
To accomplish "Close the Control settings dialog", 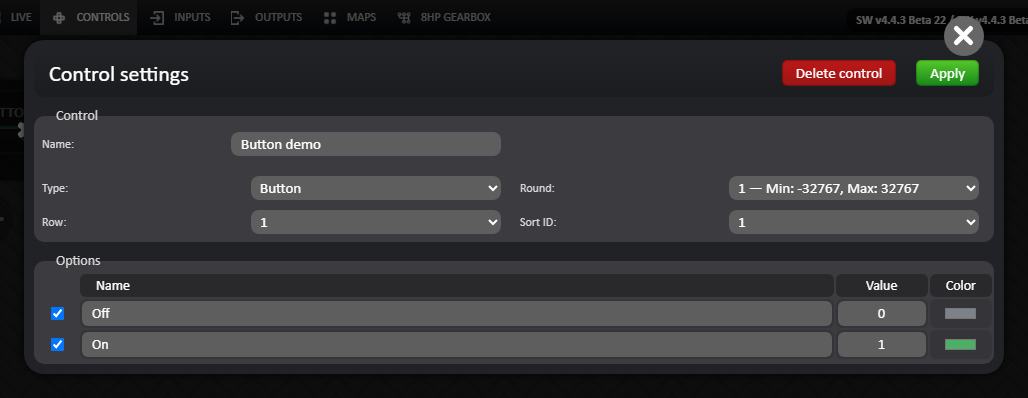I will [x=964, y=35].
